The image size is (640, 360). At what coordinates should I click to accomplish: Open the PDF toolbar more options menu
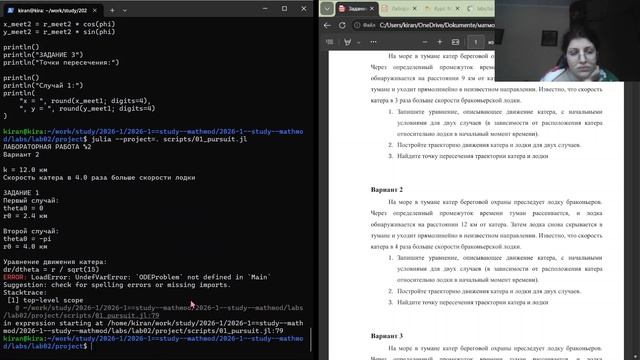pos(373,42)
